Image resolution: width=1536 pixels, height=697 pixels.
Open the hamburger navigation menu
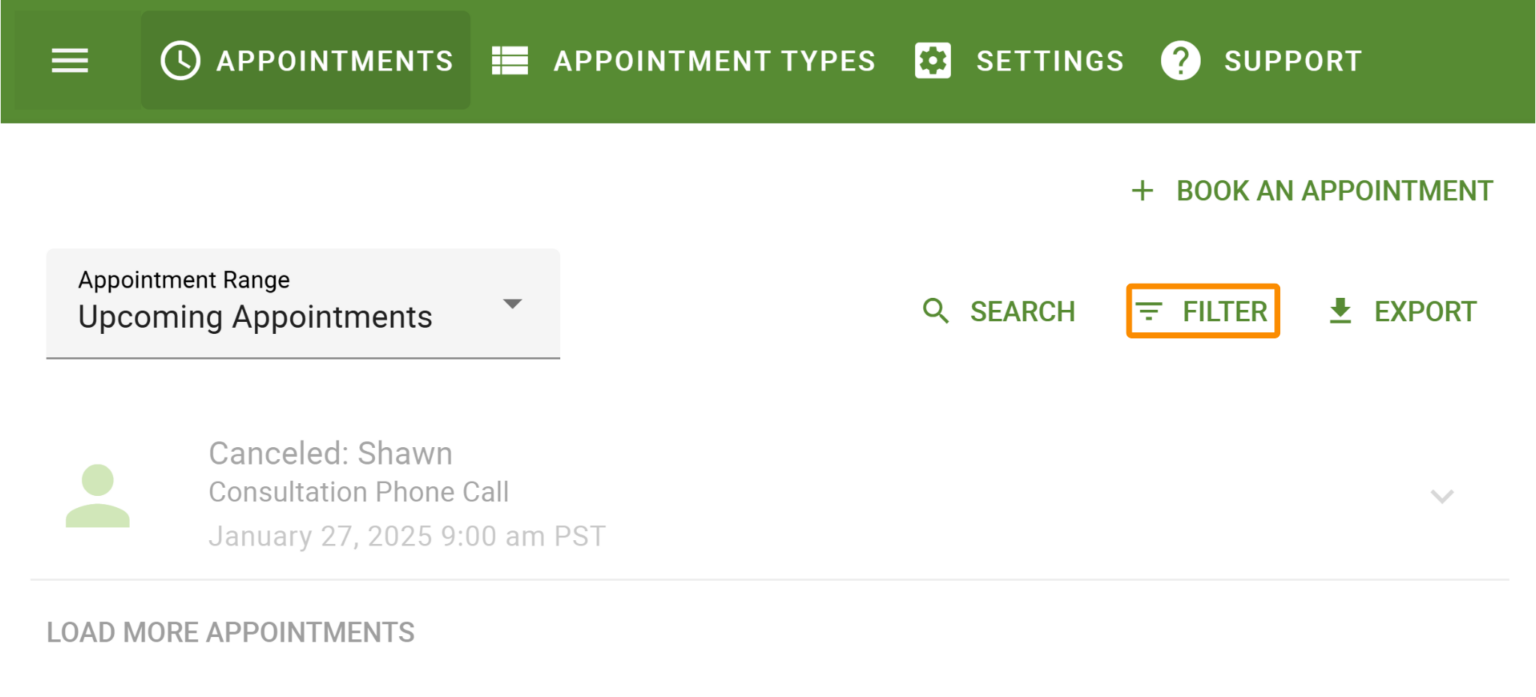click(x=69, y=60)
